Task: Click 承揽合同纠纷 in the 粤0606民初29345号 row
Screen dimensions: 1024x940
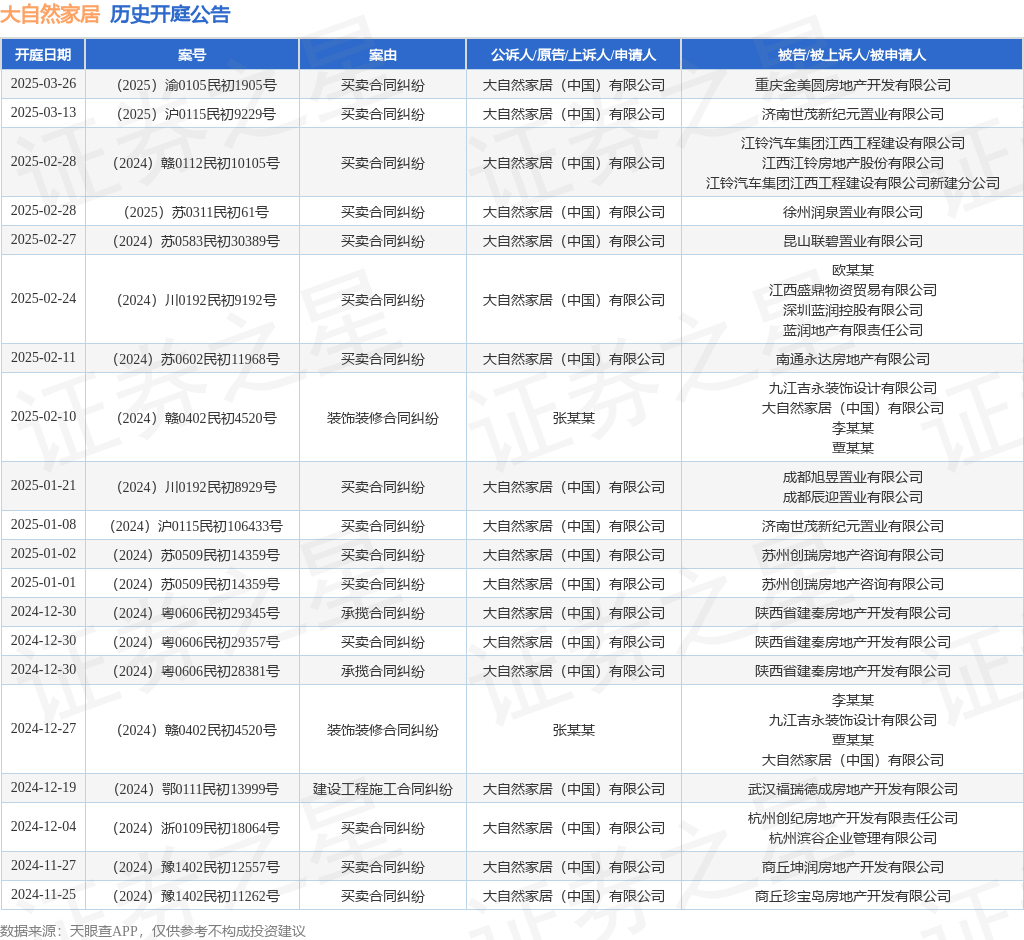Action: coord(383,613)
